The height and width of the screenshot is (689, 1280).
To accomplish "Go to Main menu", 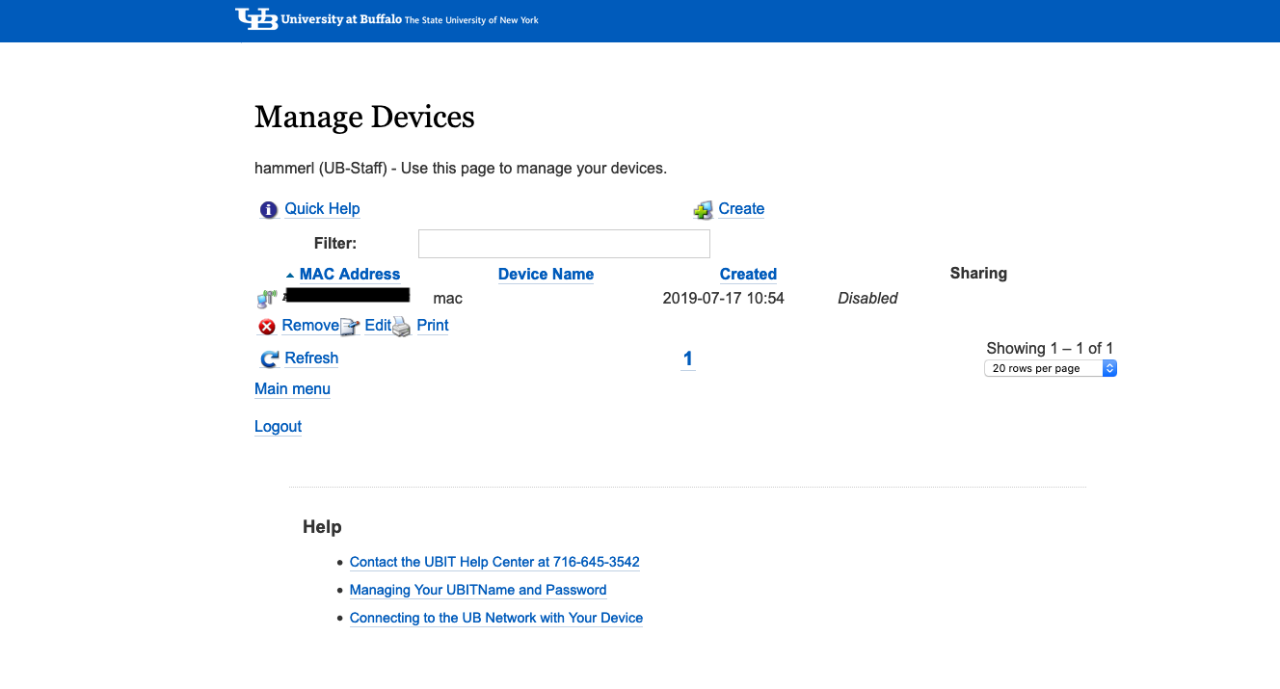I will pyautogui.click(x=292, y=389).
